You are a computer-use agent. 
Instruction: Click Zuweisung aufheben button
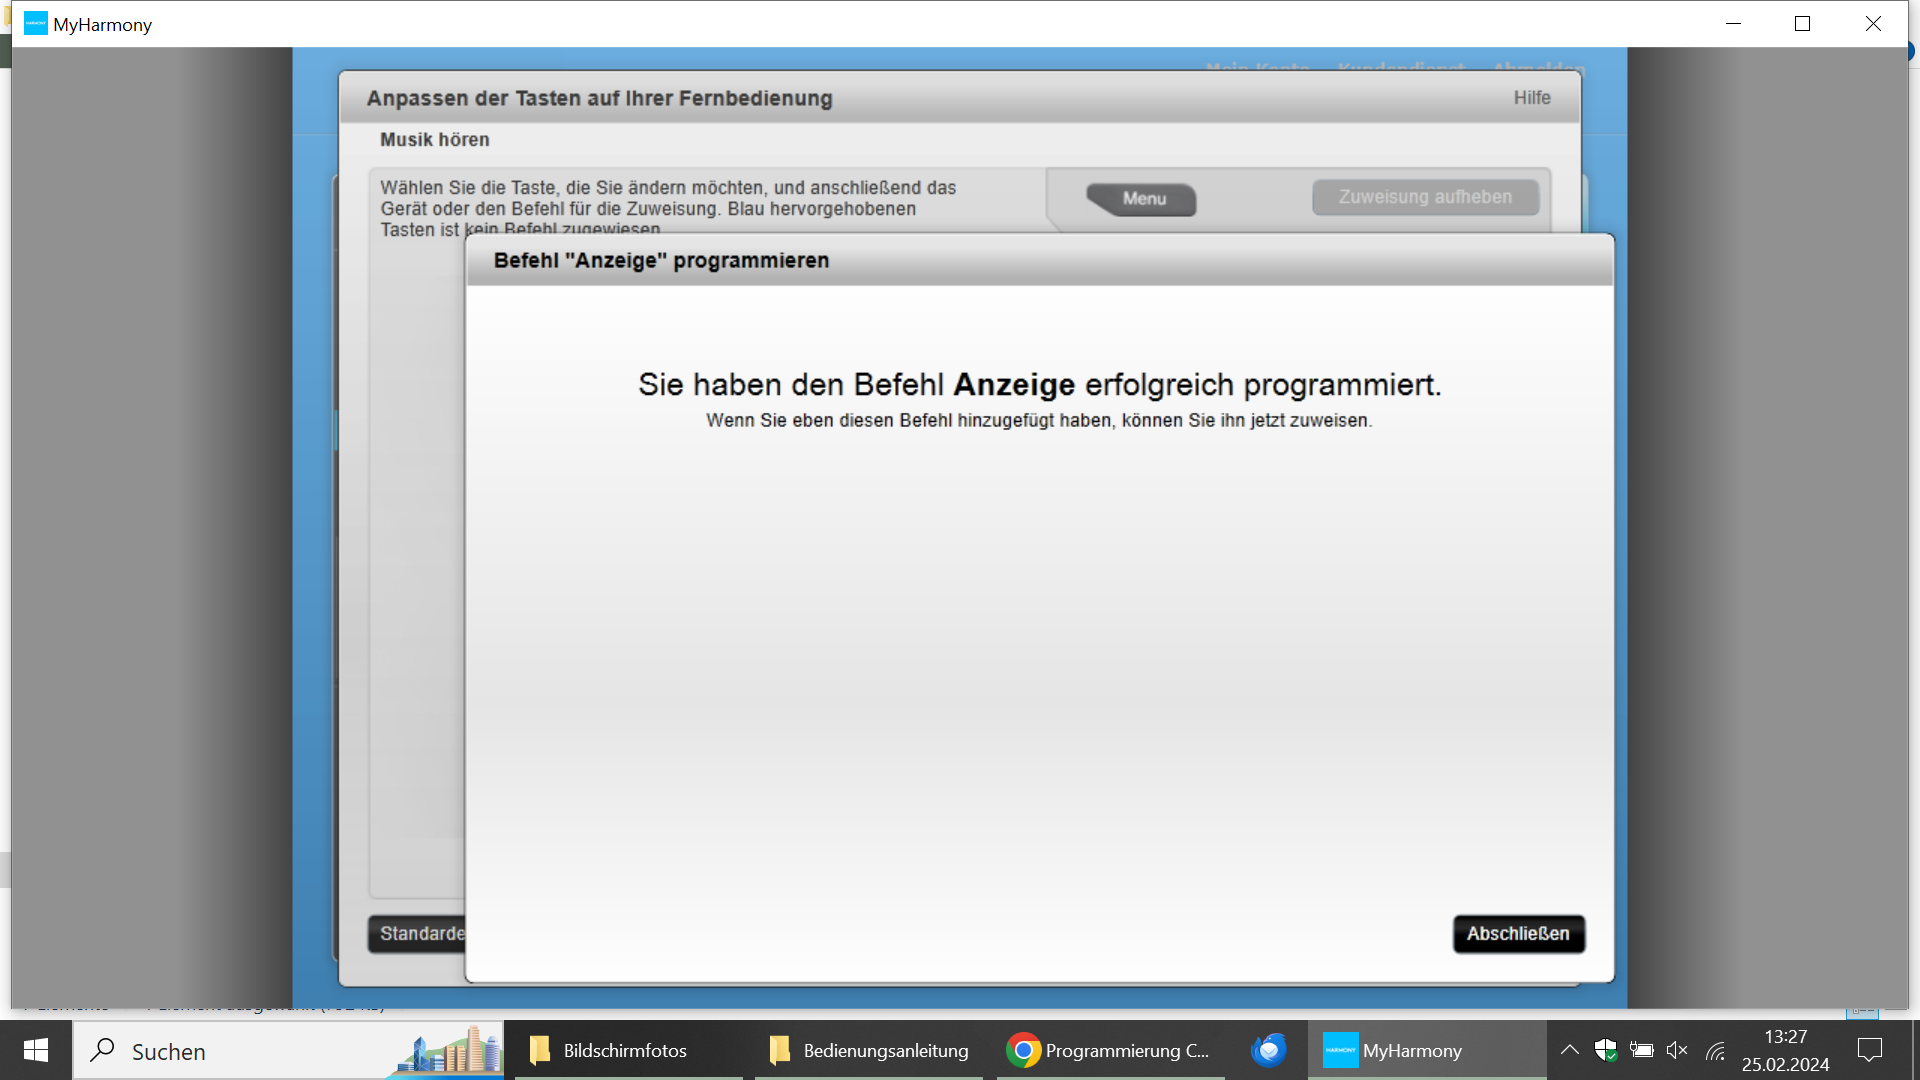(1425, 197)
